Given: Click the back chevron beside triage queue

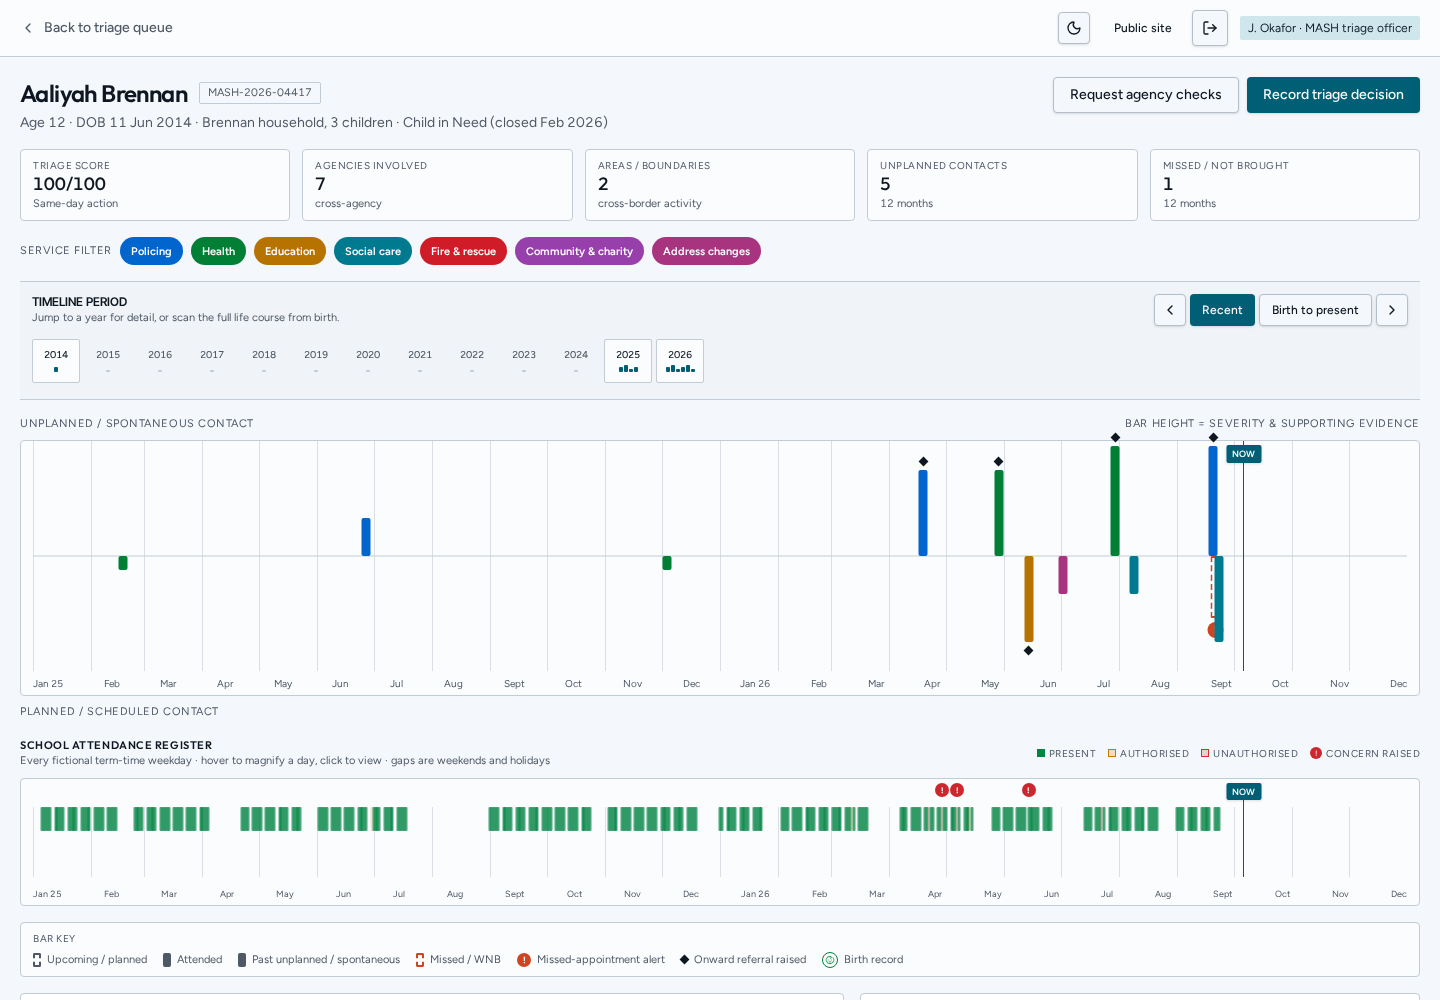Looking at the screenshot, I should 28,28.
